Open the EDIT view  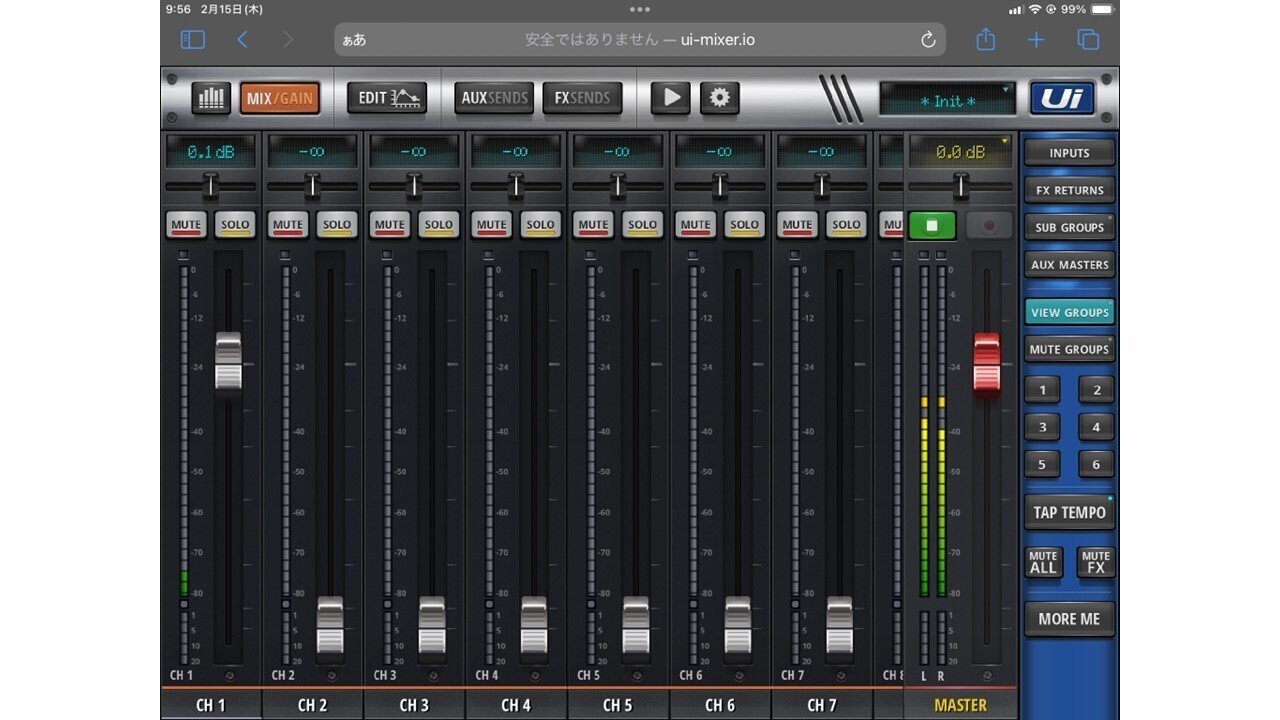tap(387, 98)
